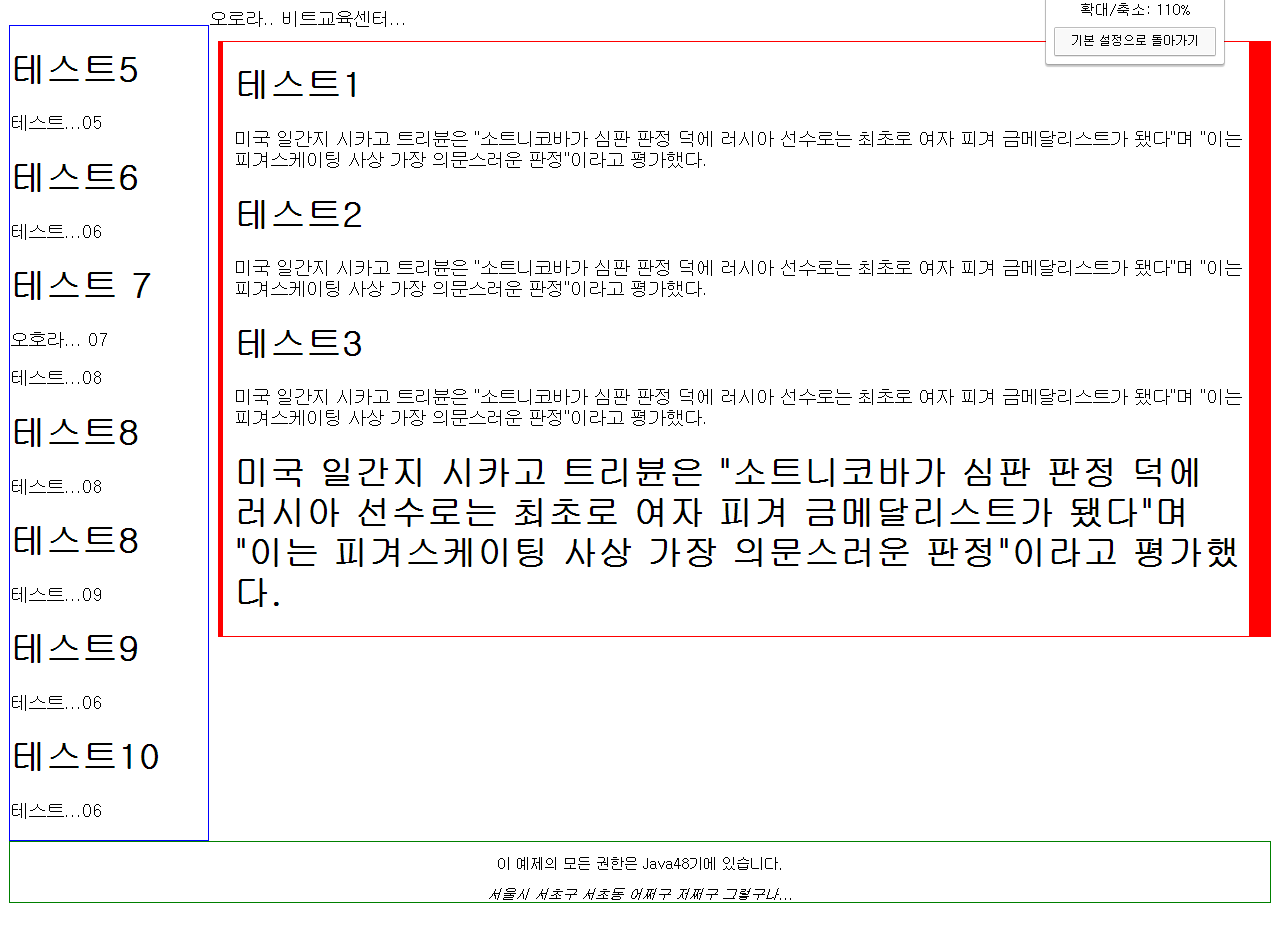Click the 테스트...09 sidebar entry
1280x933 pixels.
pos(55,594)
